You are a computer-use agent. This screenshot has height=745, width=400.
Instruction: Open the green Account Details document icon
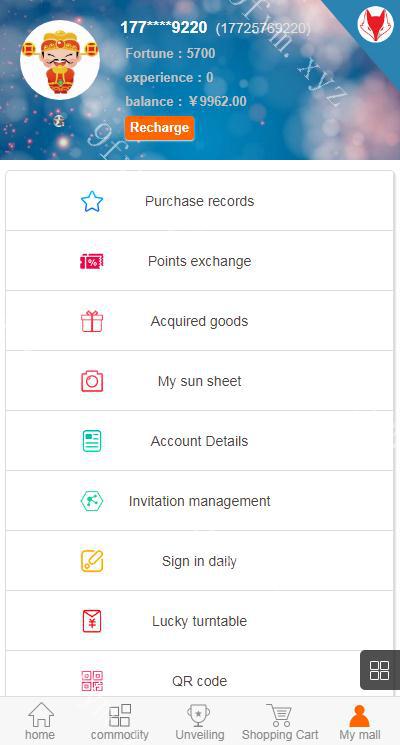[92, 441]
